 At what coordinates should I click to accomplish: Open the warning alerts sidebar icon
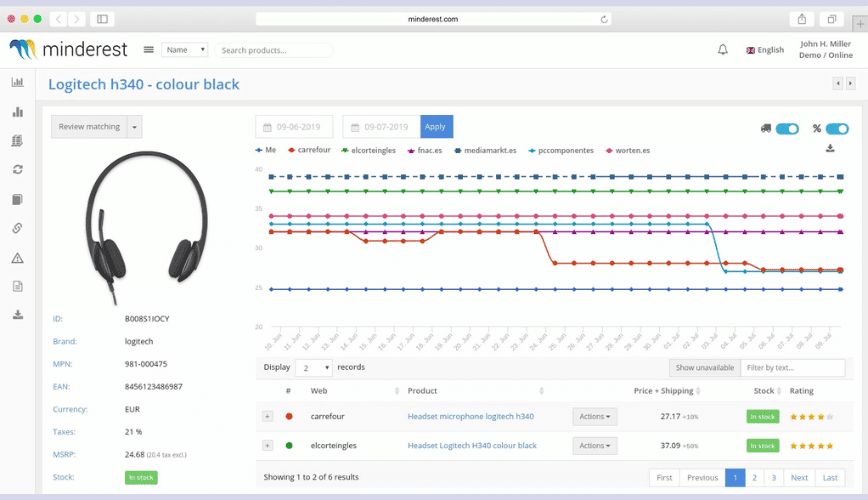pyautogui.click(x=17, y=258)
